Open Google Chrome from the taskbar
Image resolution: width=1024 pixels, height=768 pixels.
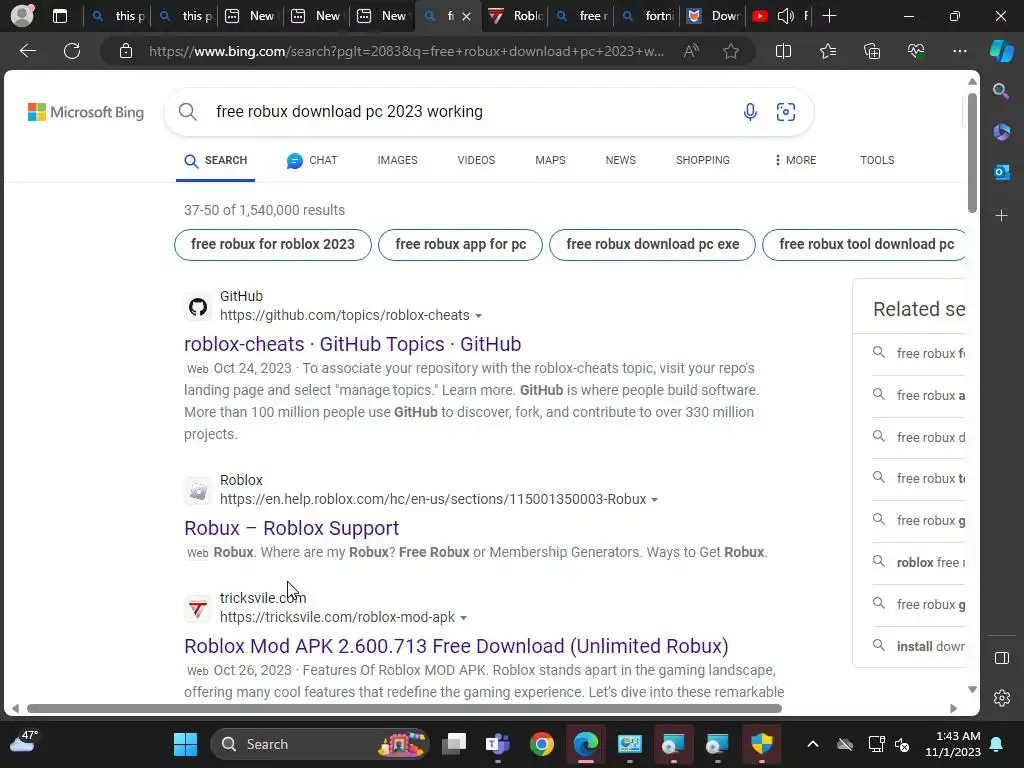tap(541, 744)
